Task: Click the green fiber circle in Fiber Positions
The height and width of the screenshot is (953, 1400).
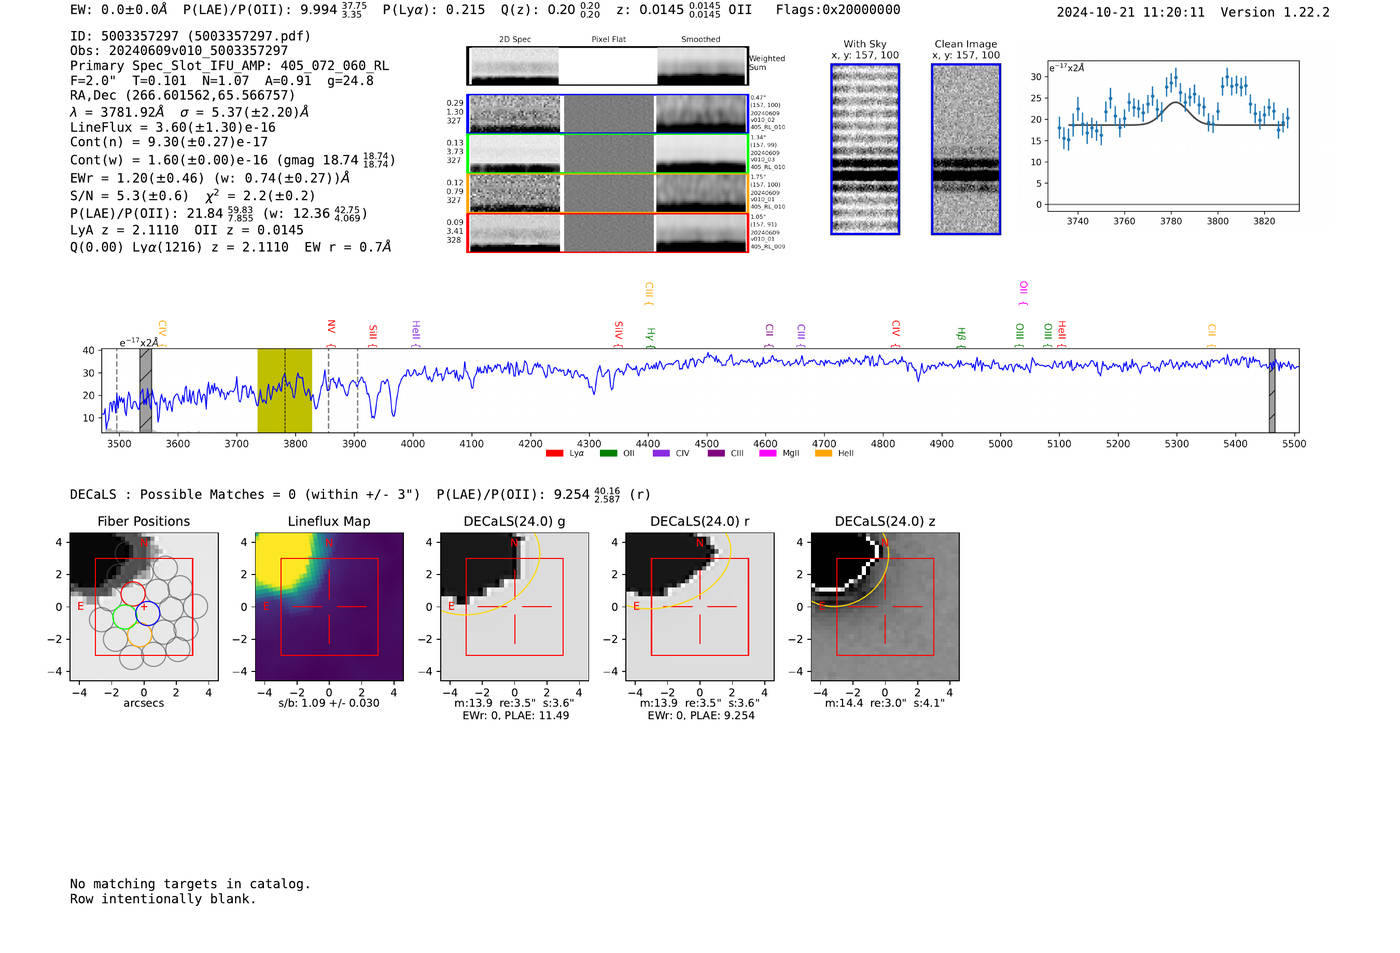Action: (124, 616)
